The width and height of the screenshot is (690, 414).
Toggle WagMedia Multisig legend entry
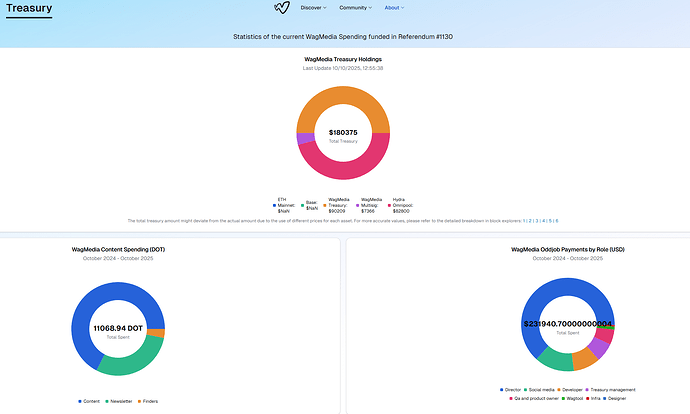pos(369,205)
